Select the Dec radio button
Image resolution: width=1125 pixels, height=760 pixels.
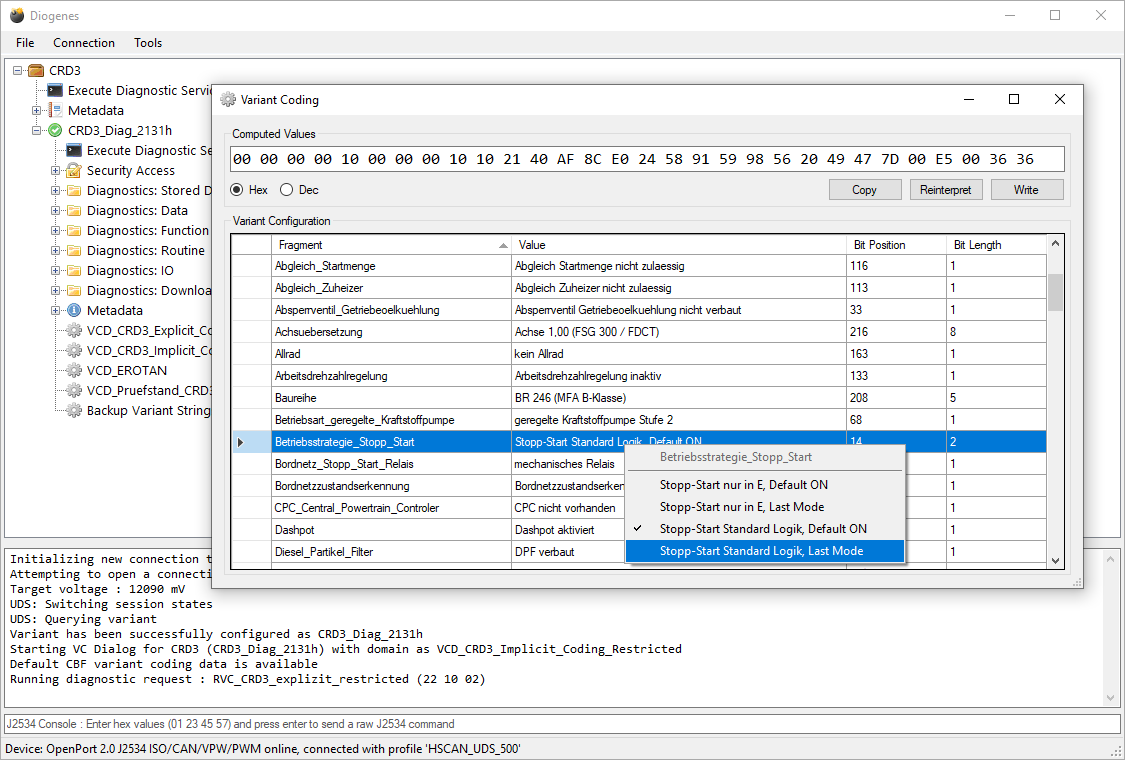[x=287, y=190]
